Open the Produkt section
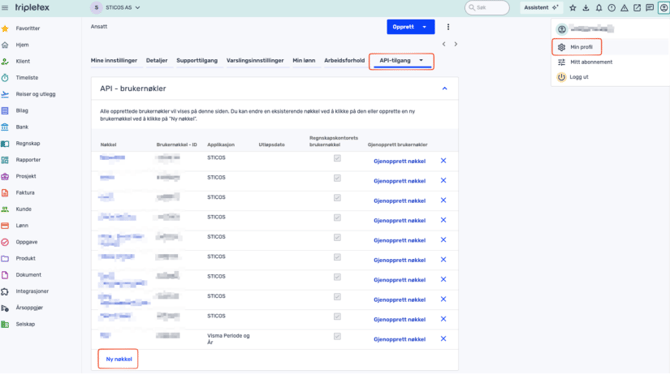The height and width of the screenshot is (375, 670). 26,259
